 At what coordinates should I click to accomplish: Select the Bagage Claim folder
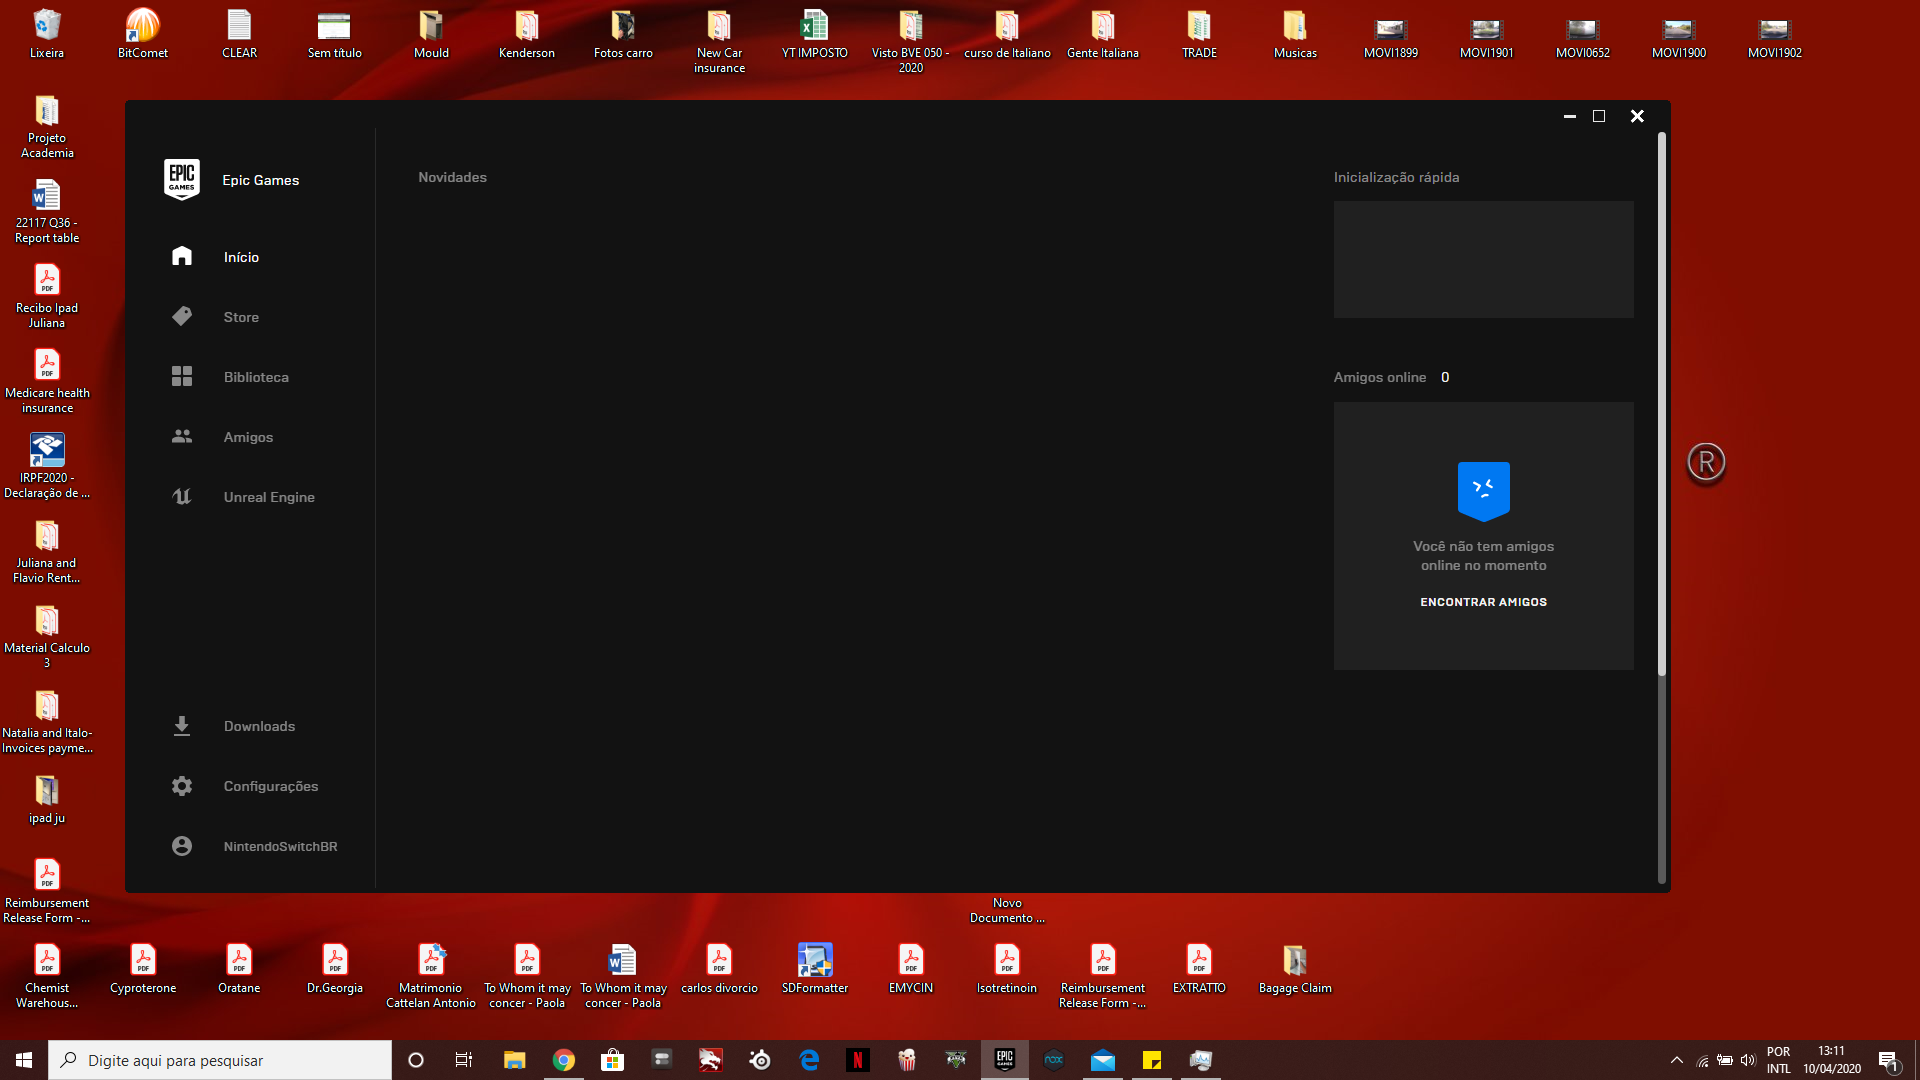click(x=1295, y=968)
